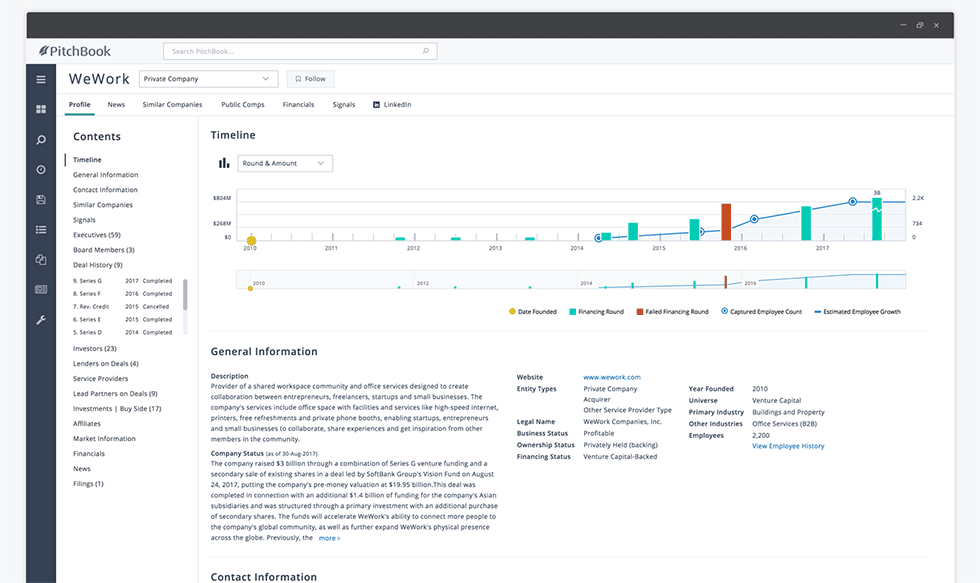
Task: Select the 5. Series D deal row
Action: [x=122, y=332]
